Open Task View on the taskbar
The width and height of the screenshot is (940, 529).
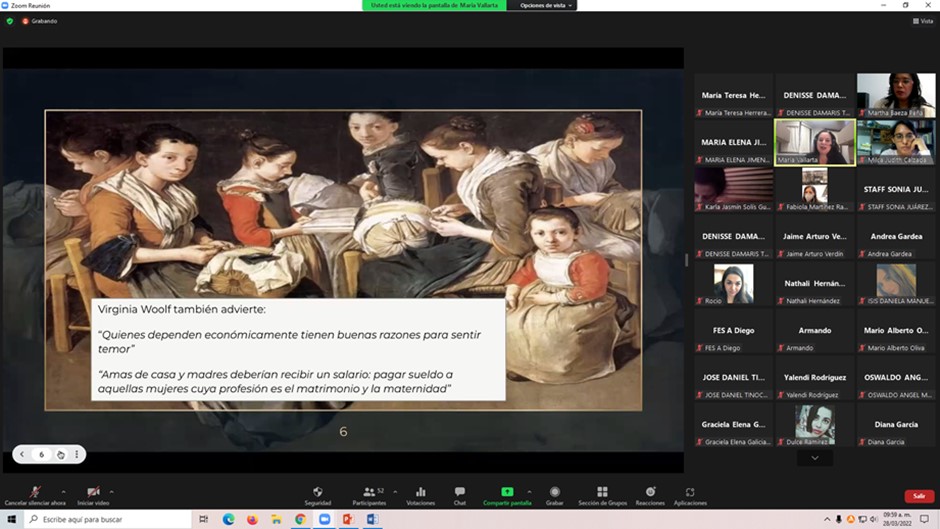point(204,519)
